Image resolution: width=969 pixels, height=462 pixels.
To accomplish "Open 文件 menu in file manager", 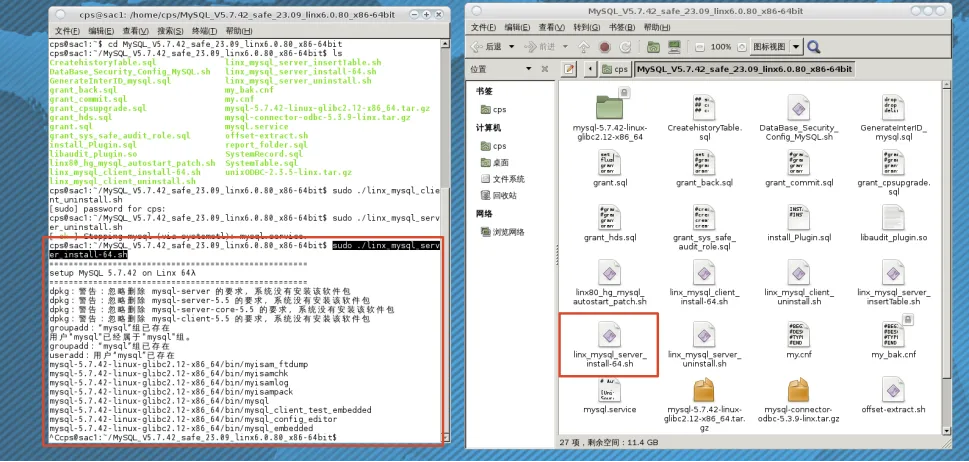I will tap(483, 27).
